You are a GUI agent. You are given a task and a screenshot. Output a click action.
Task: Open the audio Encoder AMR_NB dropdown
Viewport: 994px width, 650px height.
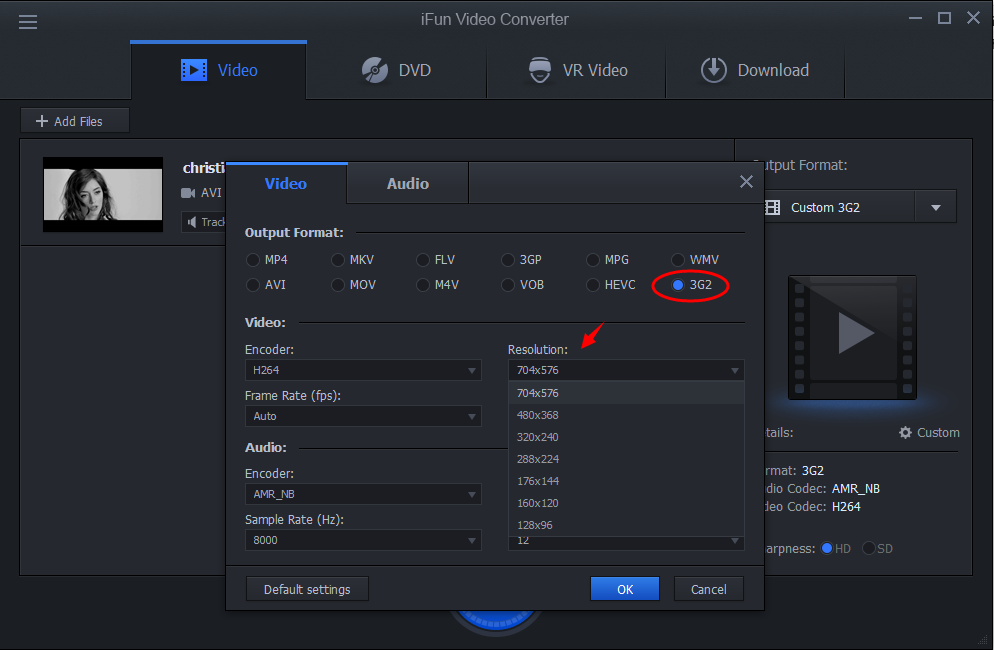363,494
